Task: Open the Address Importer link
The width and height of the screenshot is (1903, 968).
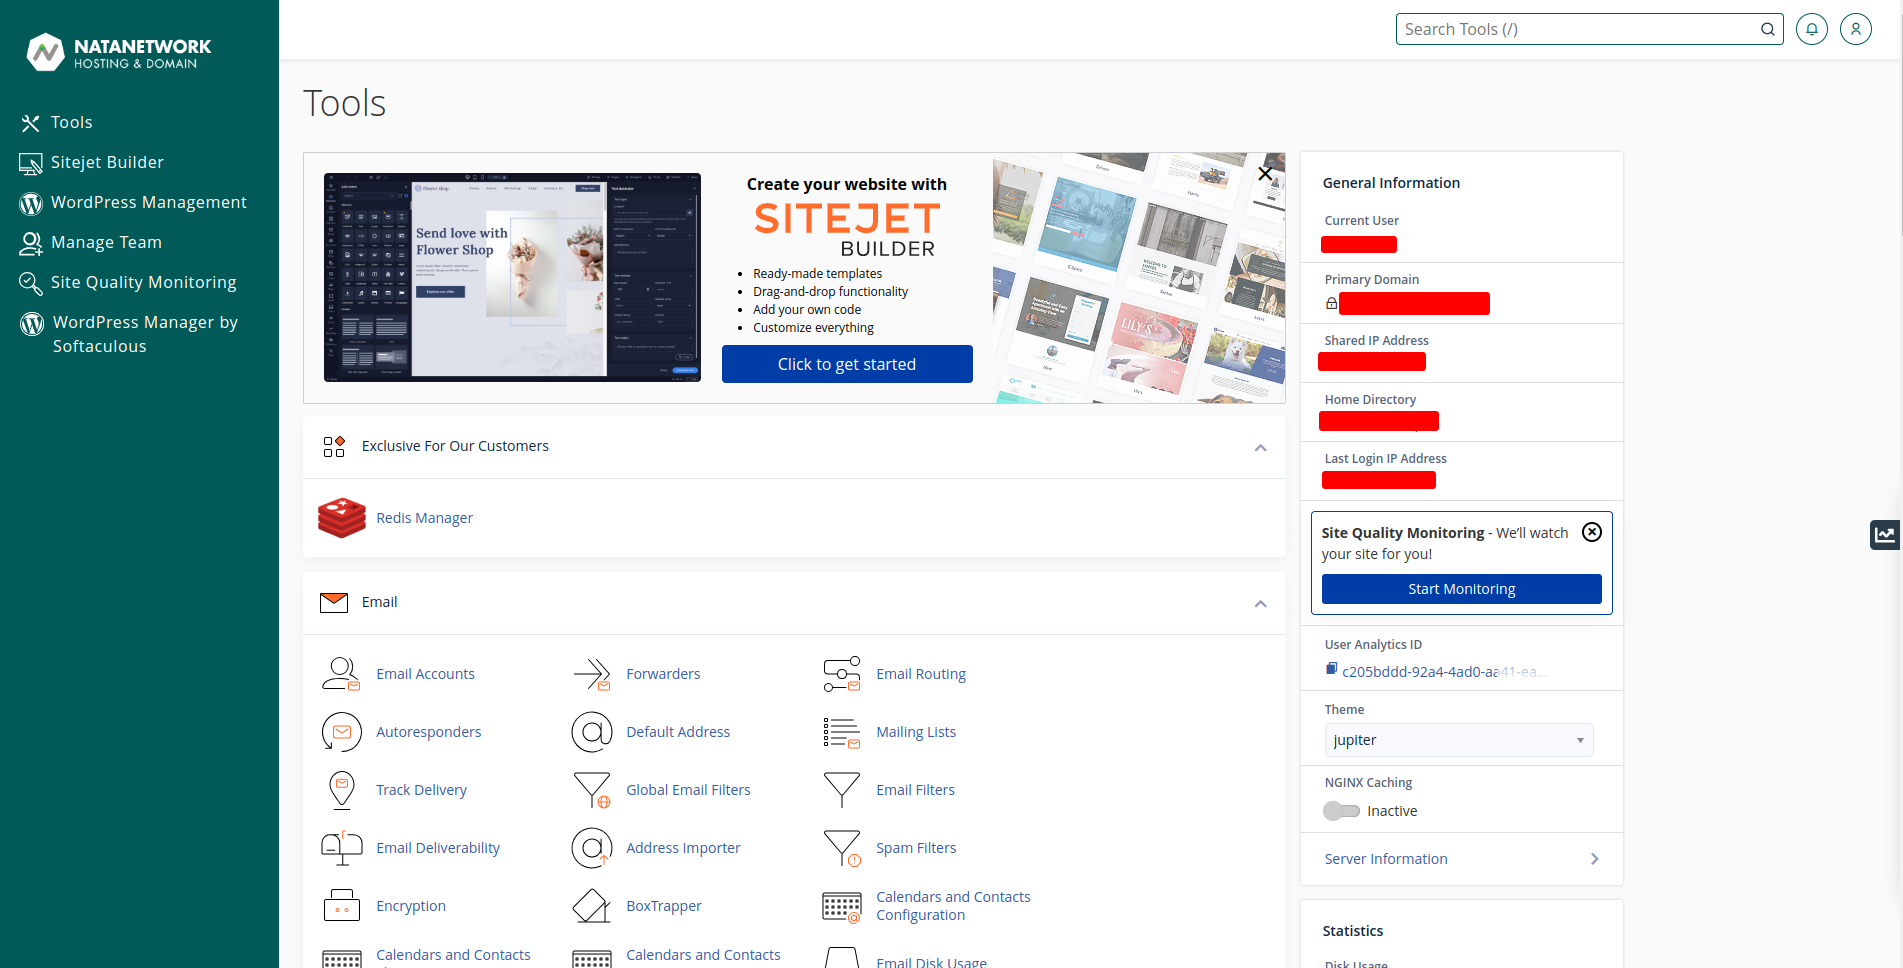Action: (683, 848)
